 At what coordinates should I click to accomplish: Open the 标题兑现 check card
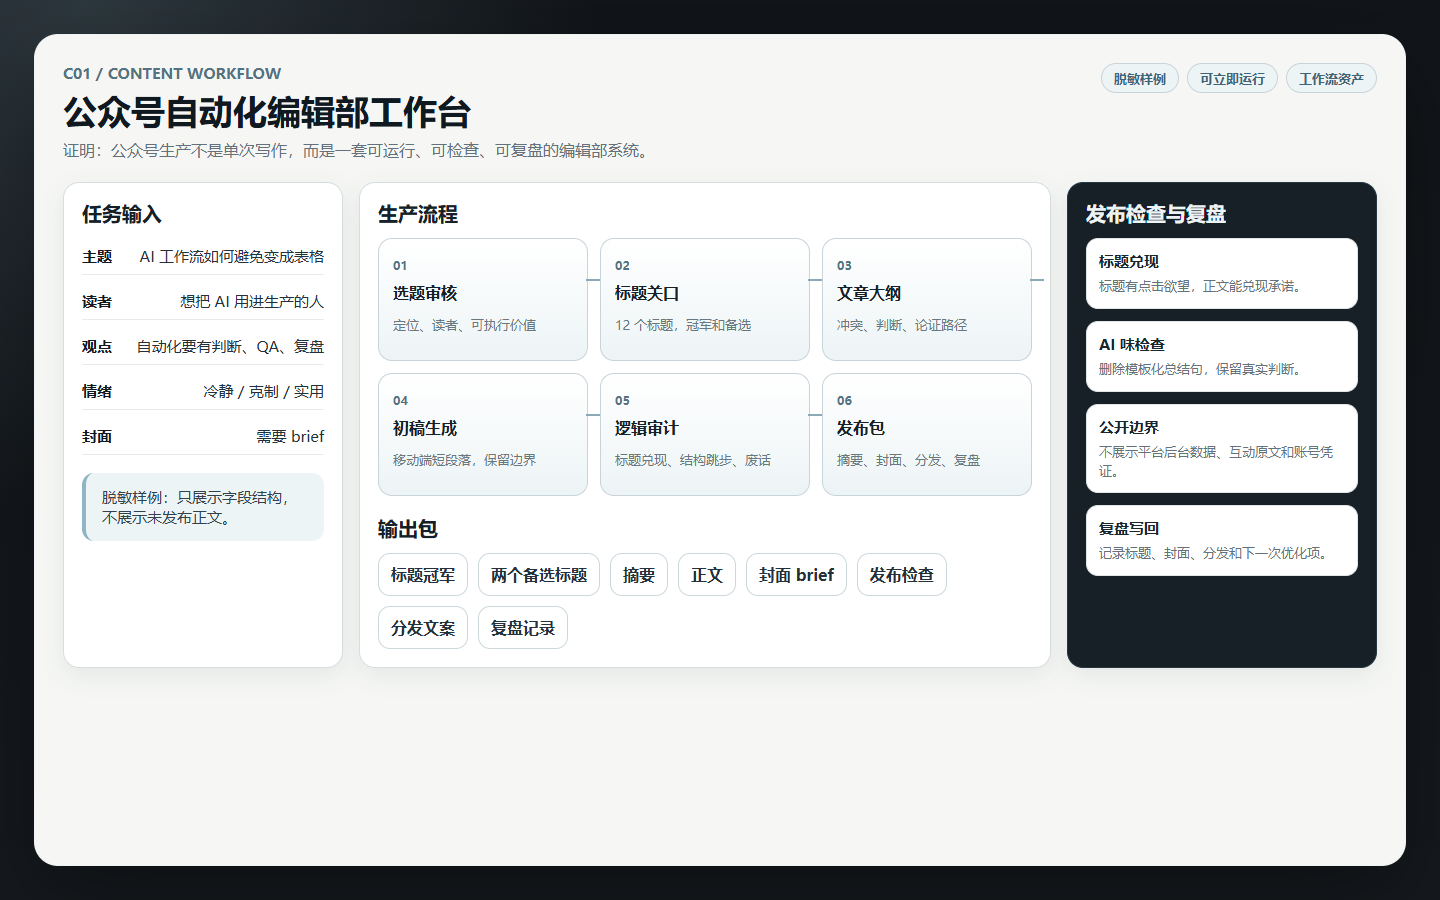1222,274
